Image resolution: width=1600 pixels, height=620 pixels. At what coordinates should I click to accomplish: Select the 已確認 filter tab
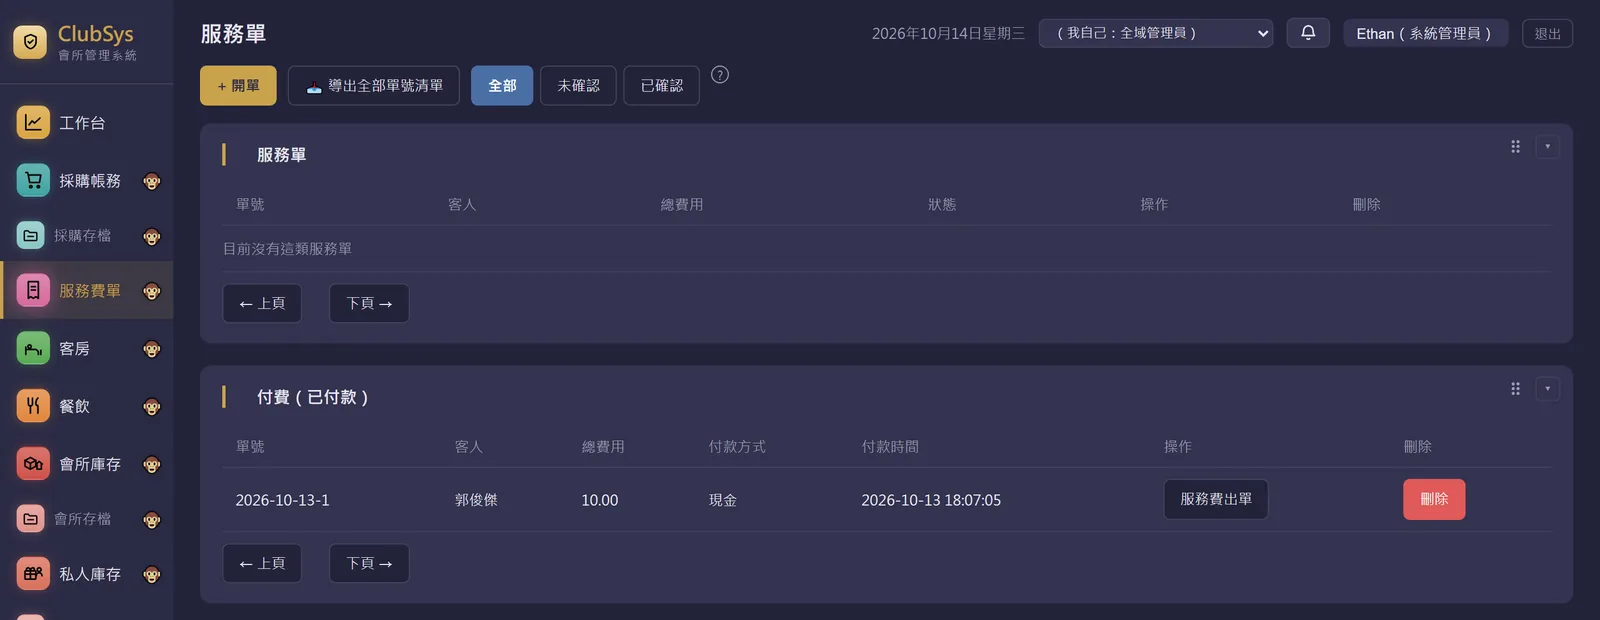tap(661, 86)
